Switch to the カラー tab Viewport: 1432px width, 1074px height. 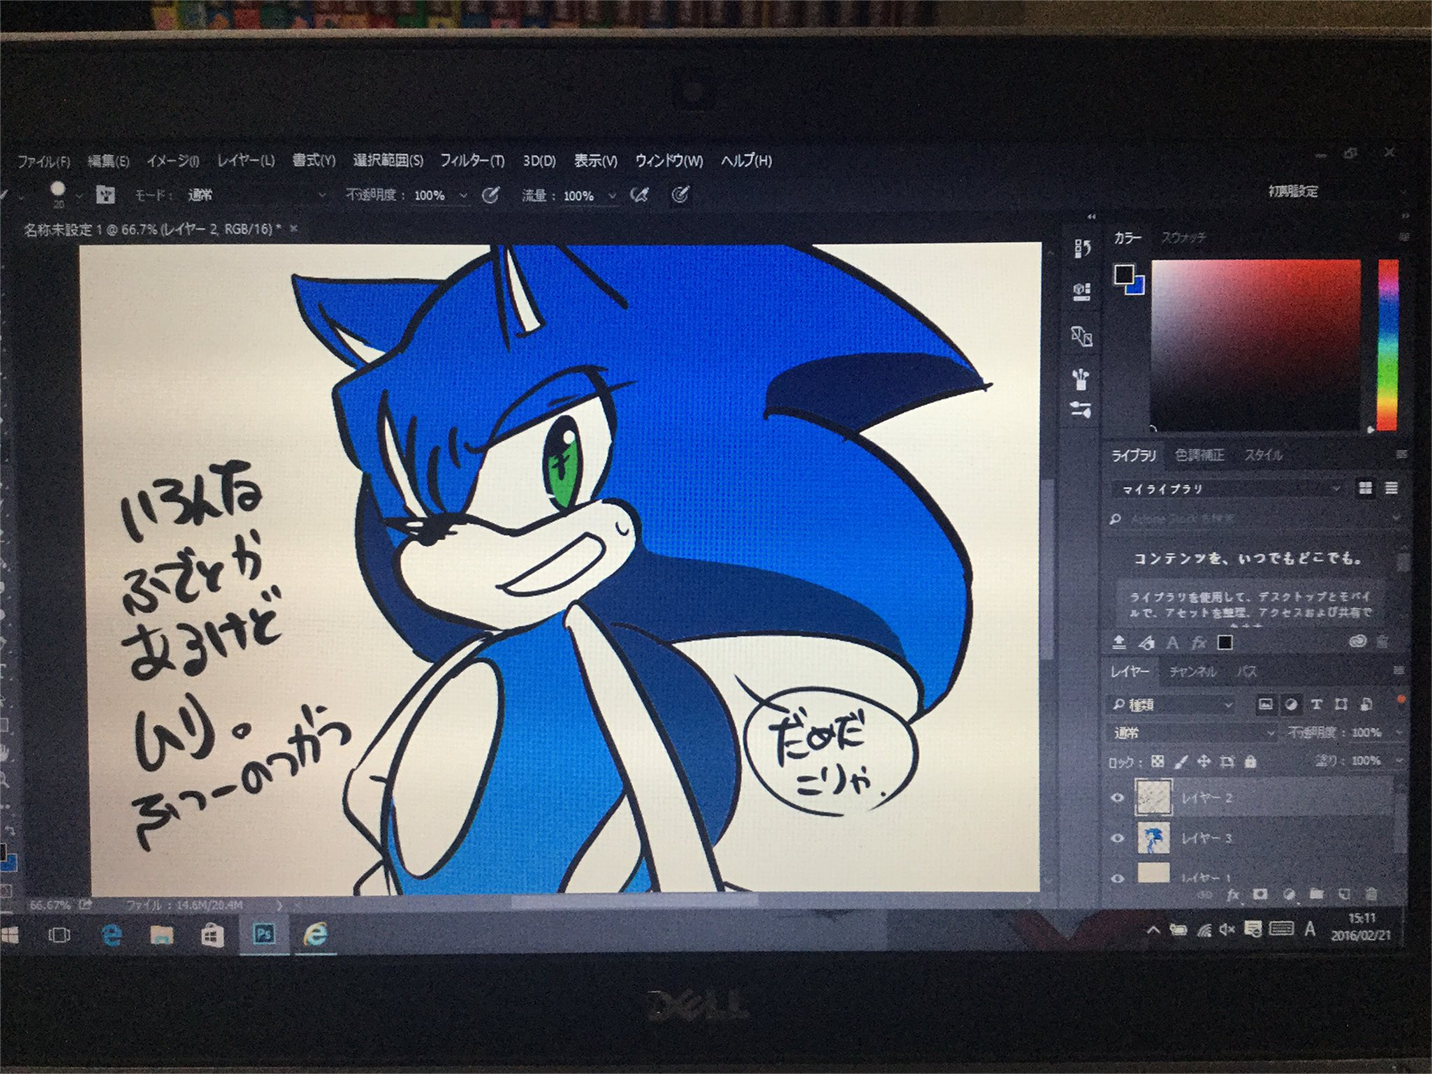(x=1127, y=238)
